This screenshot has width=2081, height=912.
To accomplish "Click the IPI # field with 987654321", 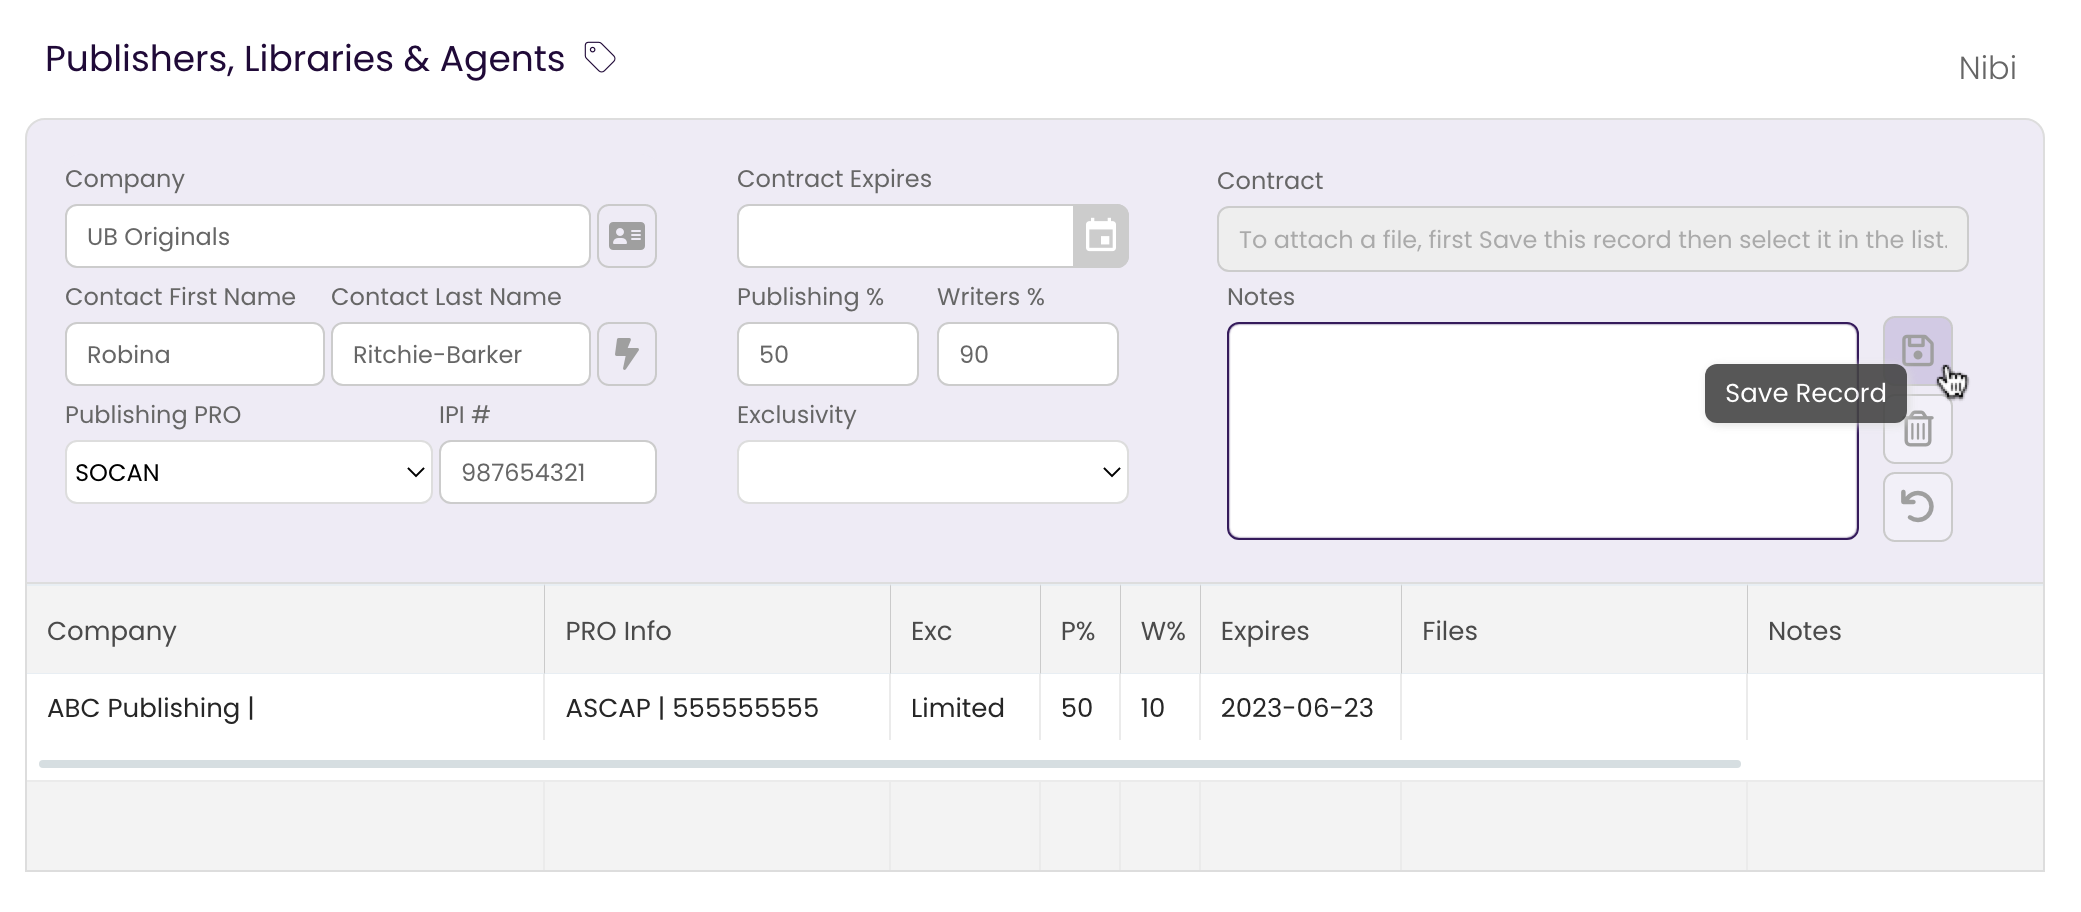I will (548, 472).
